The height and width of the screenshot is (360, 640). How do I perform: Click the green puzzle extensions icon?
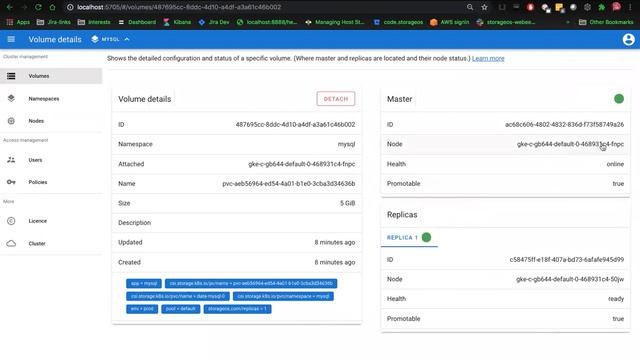click(601, 7)
